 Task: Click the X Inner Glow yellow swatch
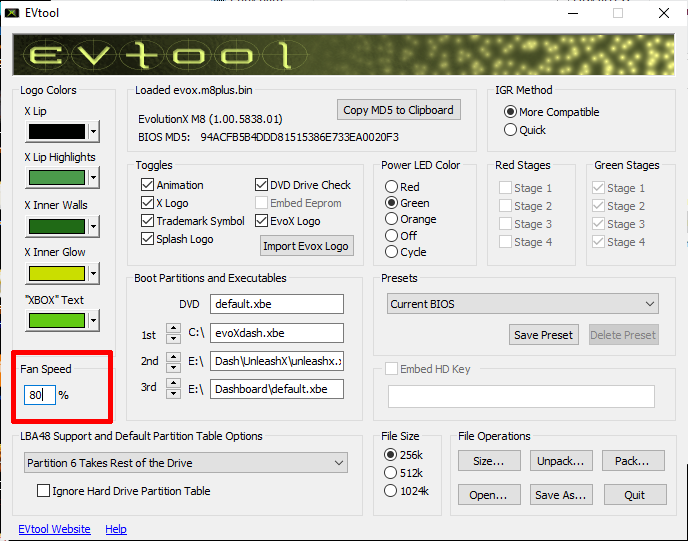pos(57,273)
